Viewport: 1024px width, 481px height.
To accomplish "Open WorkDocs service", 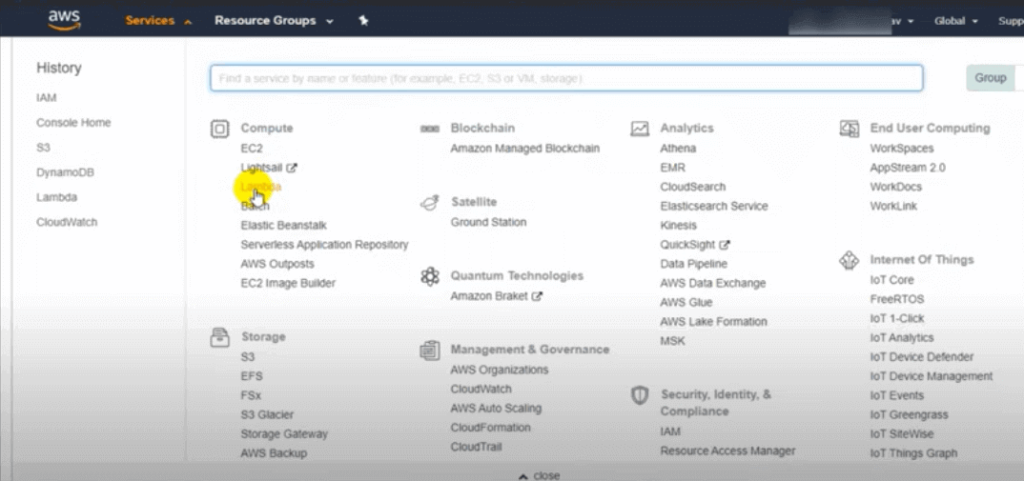I will 896,187.
